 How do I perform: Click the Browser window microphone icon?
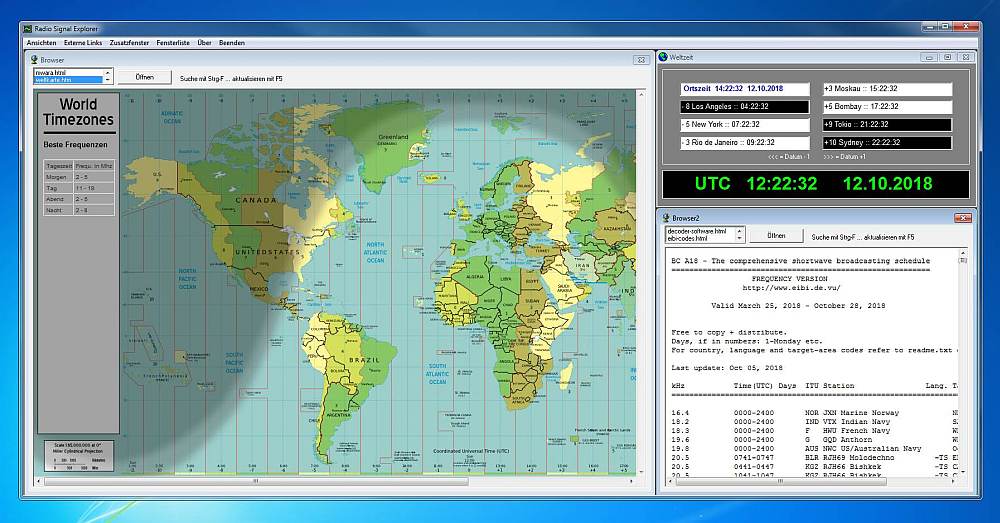click(34, 60)
